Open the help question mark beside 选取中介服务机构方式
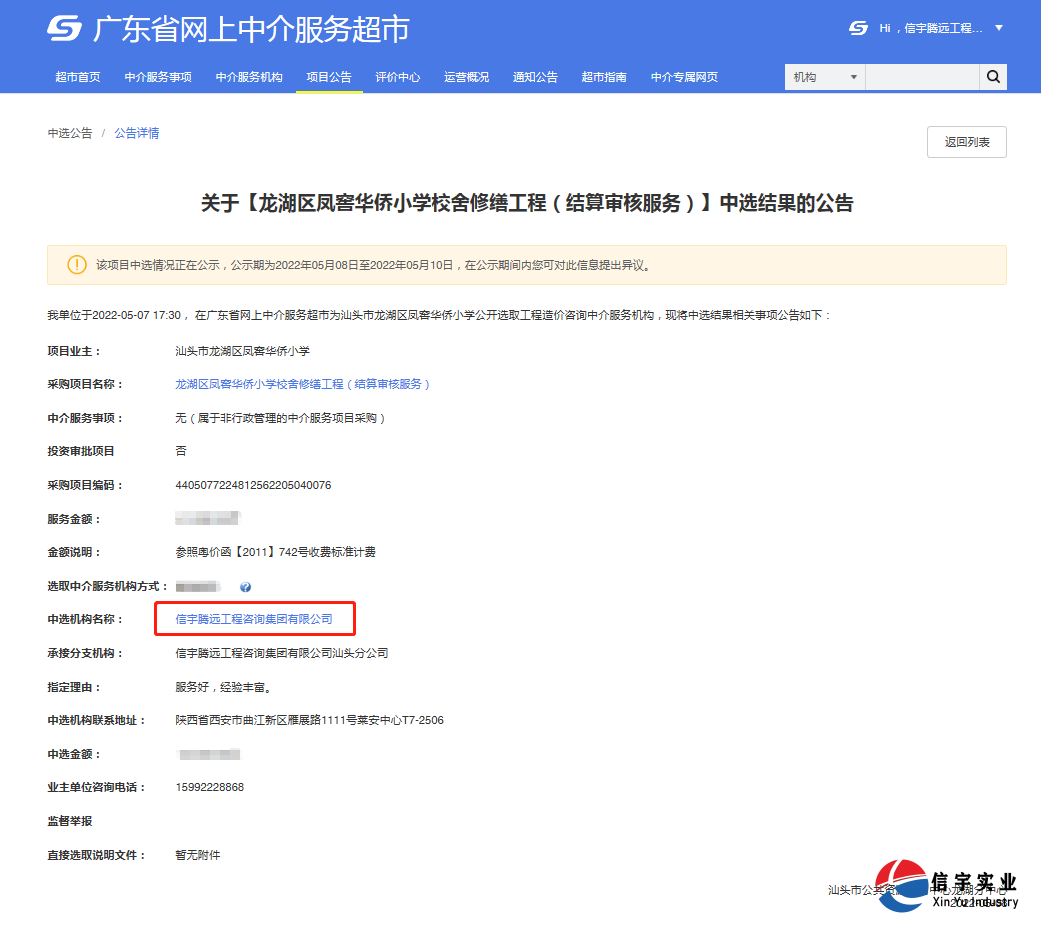The height and width of the screenshot is (928, 1041). [x=245, y=586]
